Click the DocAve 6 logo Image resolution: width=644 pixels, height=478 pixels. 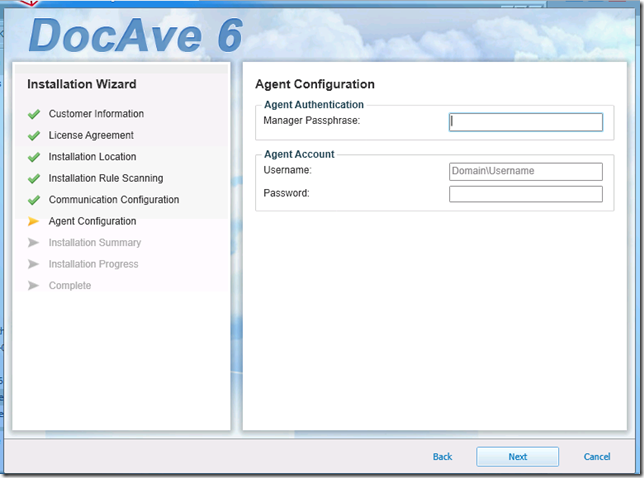[x=136, y=35]
